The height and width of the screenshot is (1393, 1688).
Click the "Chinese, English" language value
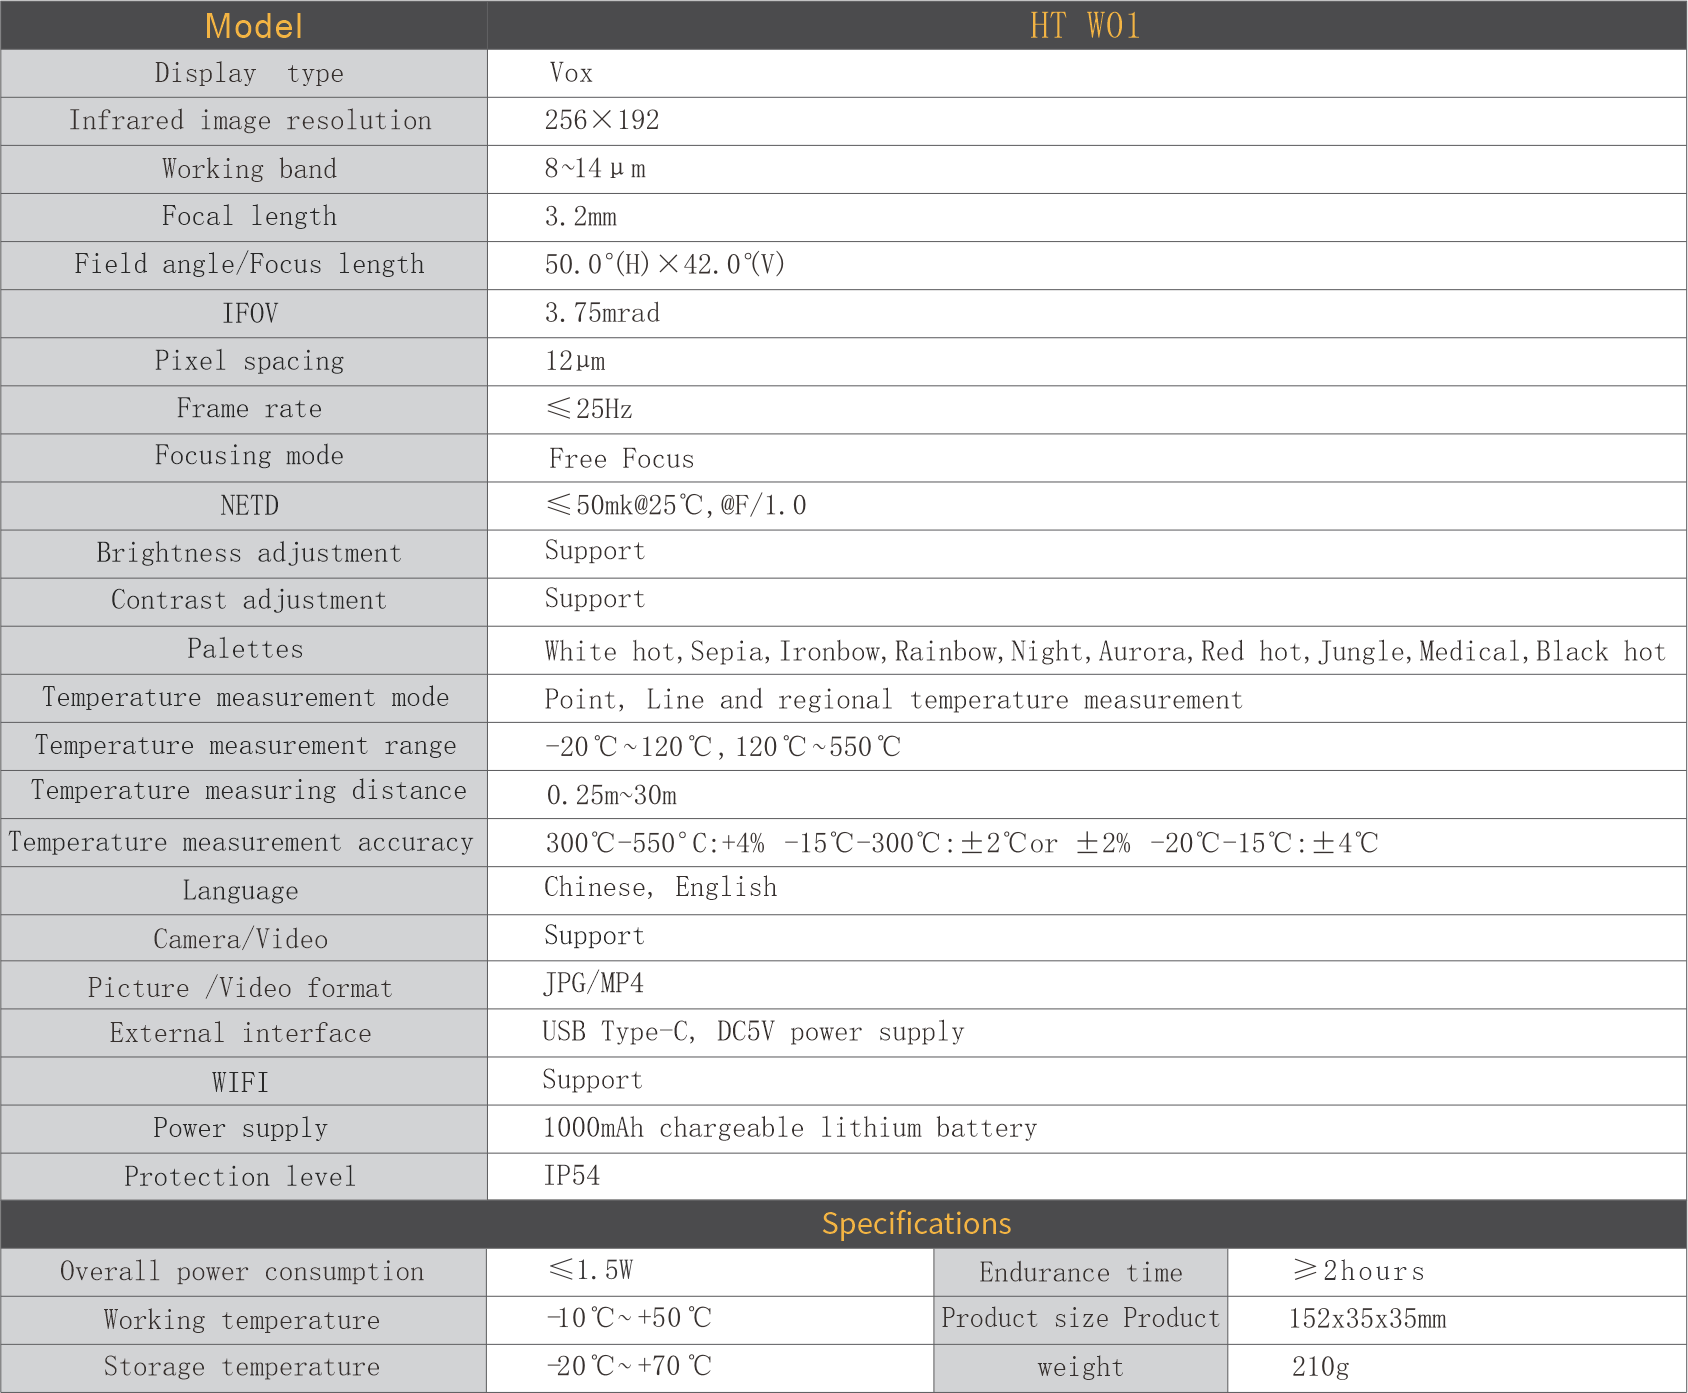pos(660,888)
